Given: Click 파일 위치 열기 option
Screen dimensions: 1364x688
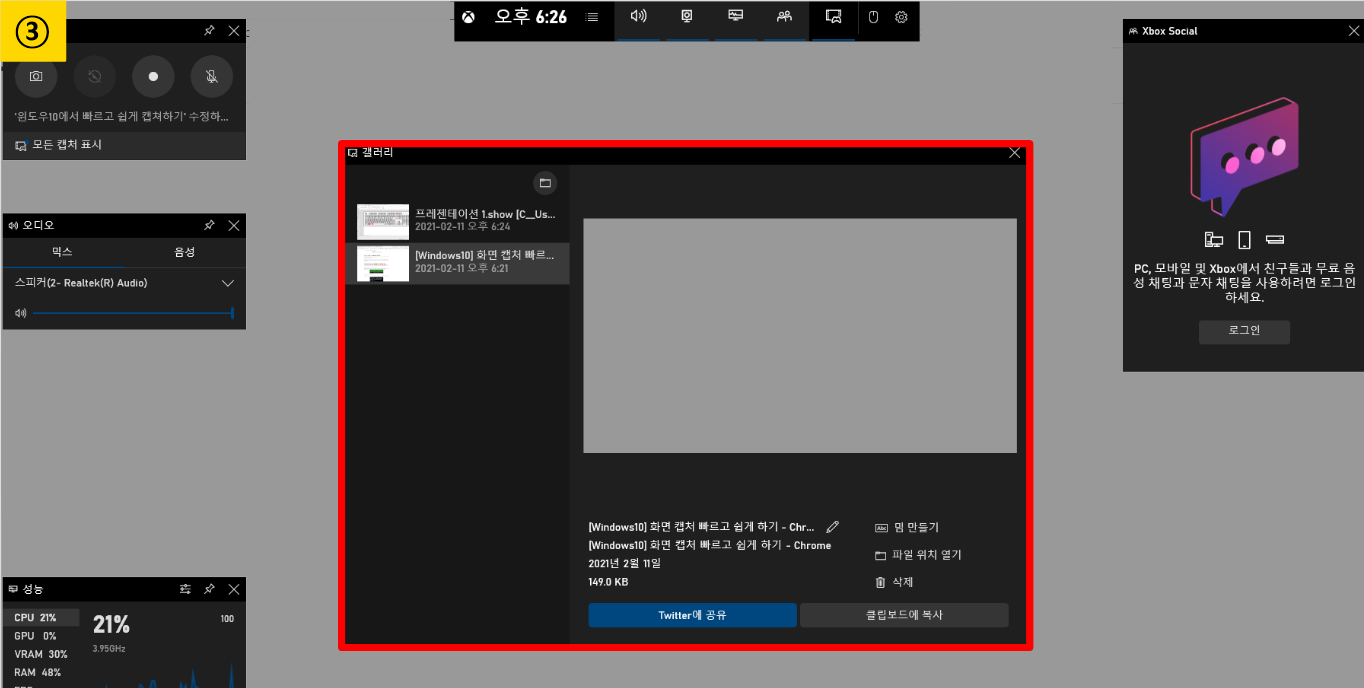Looking at the screenshot, I should [918, 555].
